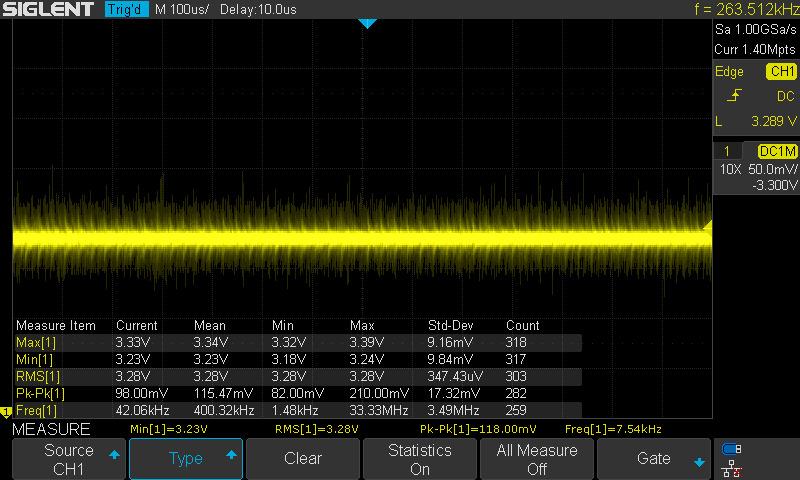This screenshot has height=480, width=800.
Task: Click the yellow channel 1 waveform trace
Action: click(x=362, y=238)
